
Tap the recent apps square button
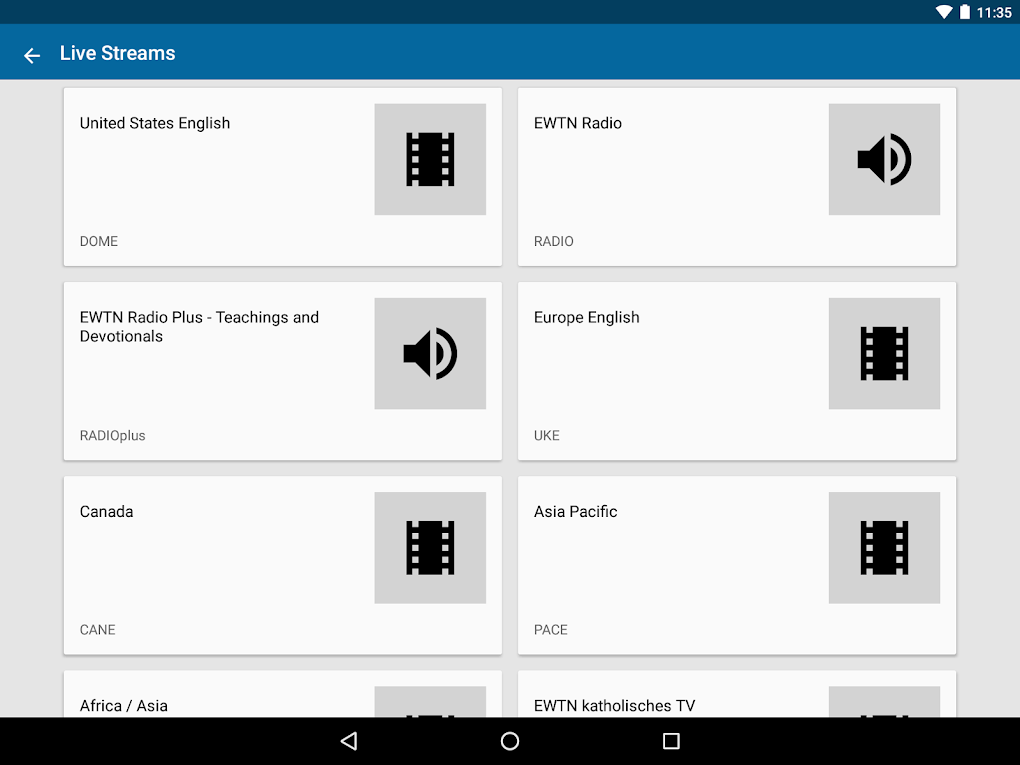671,741
